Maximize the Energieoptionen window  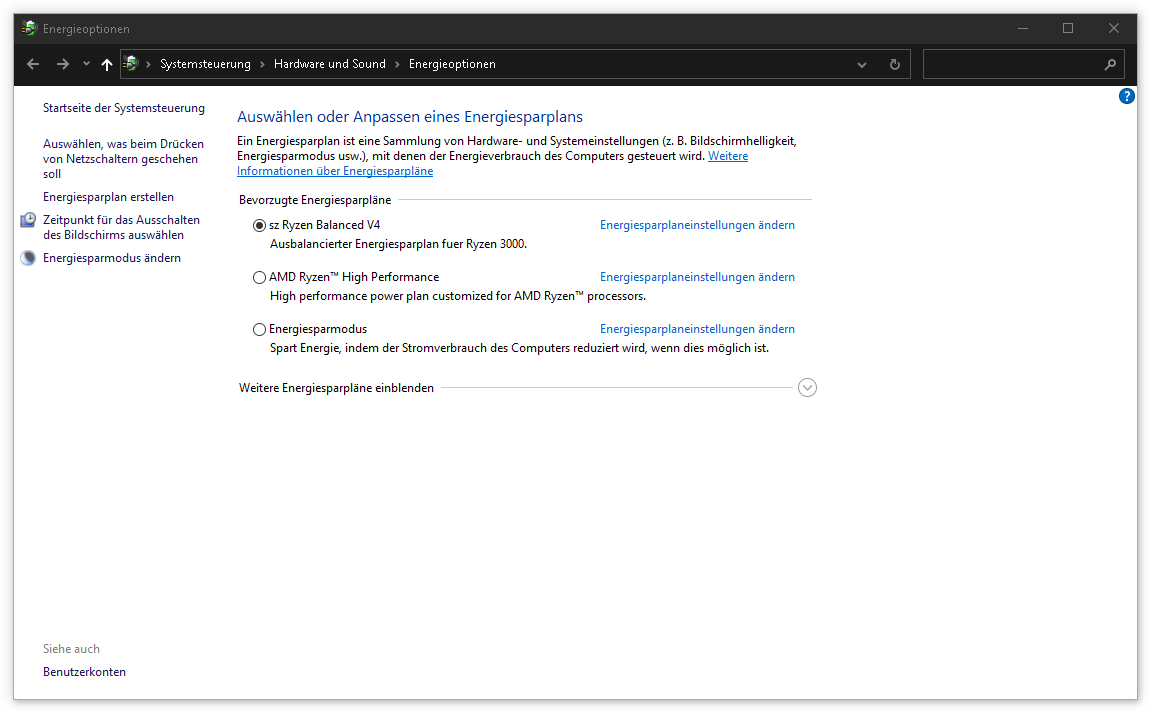(1068, 29)
